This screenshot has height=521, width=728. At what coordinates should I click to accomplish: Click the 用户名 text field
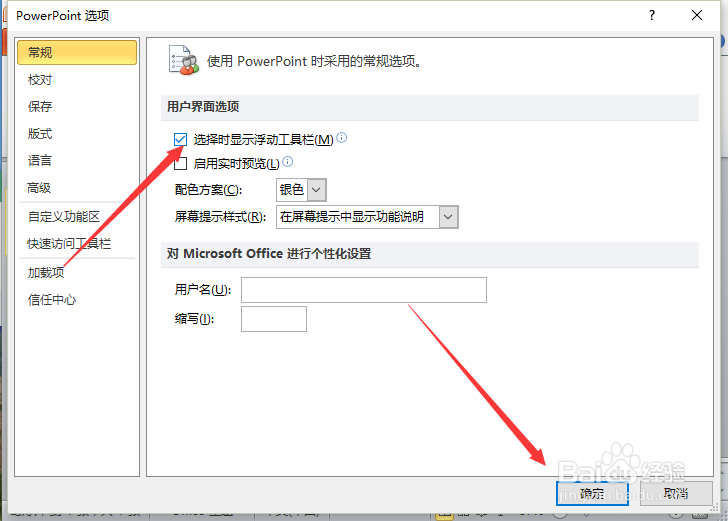coord(364,290)
